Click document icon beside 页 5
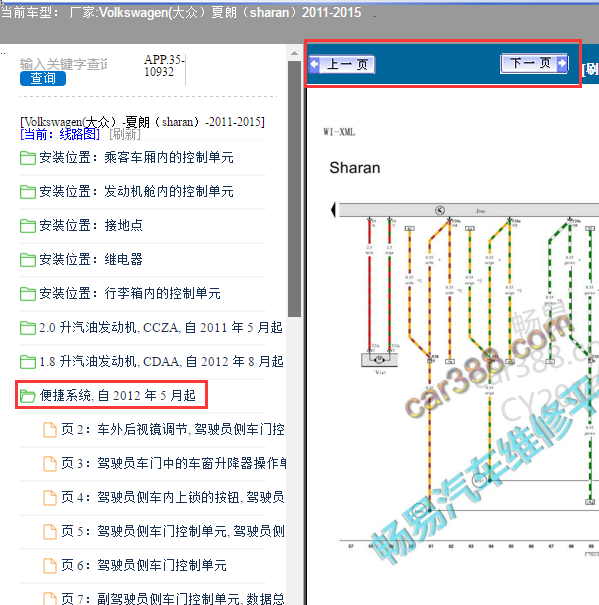This screenshot has width=599, height=605. point(49,532)
